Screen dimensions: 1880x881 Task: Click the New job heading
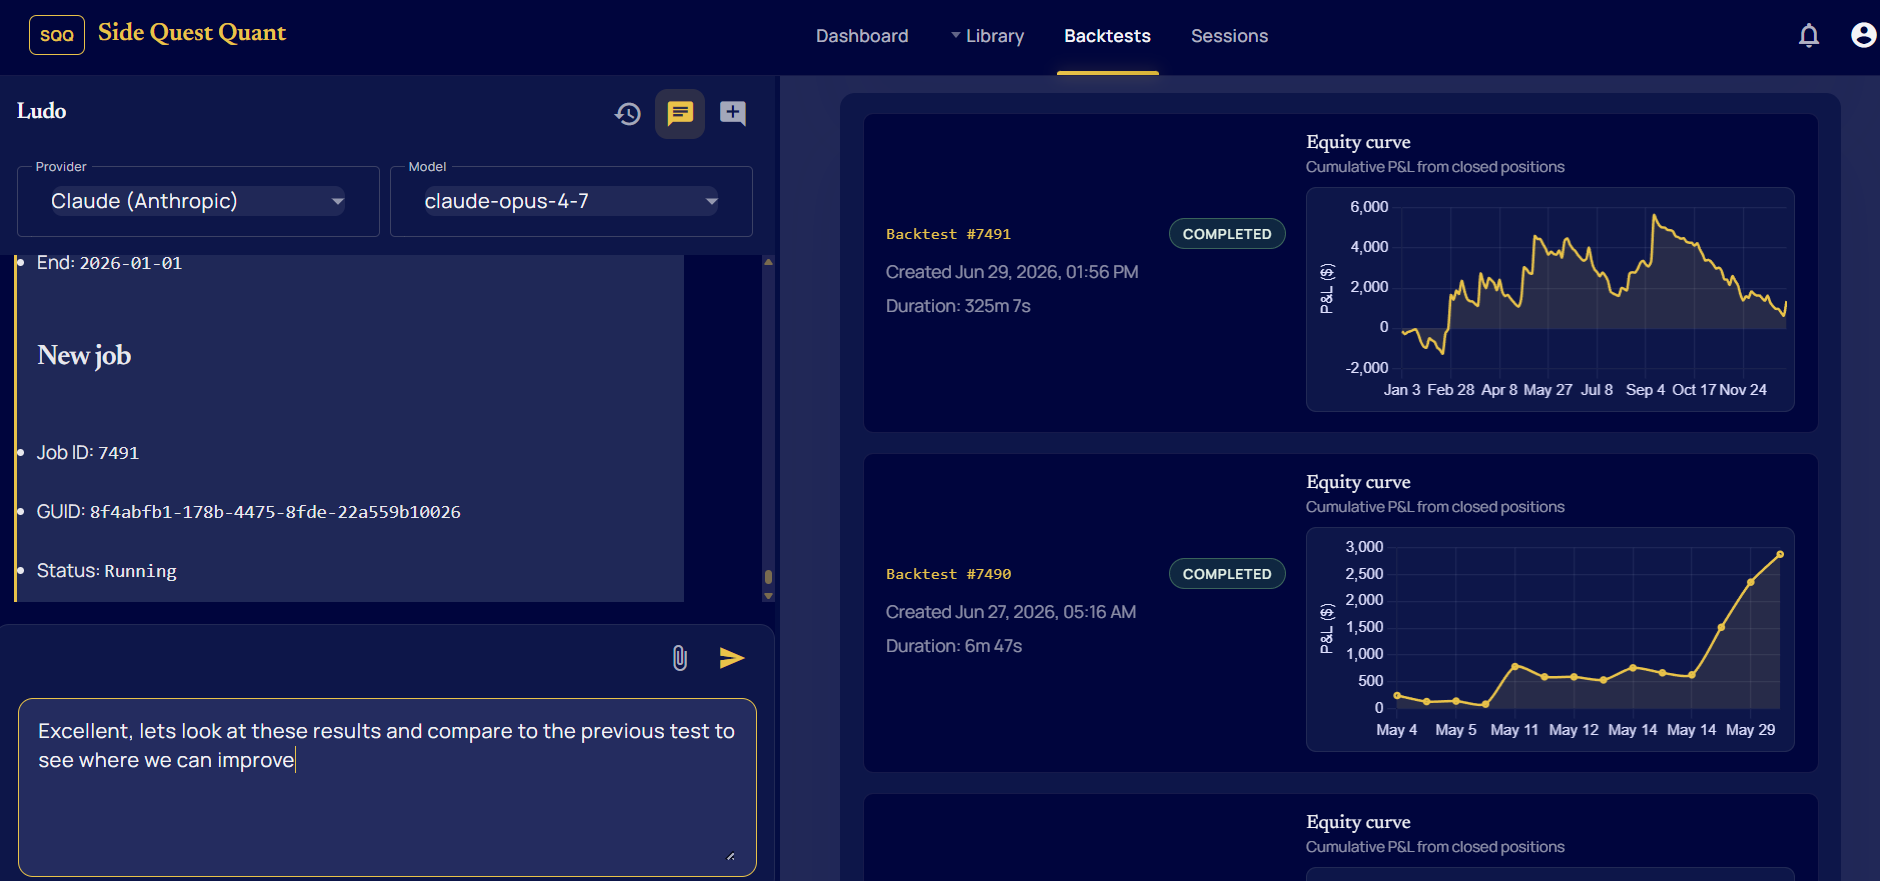pos(84,355)
